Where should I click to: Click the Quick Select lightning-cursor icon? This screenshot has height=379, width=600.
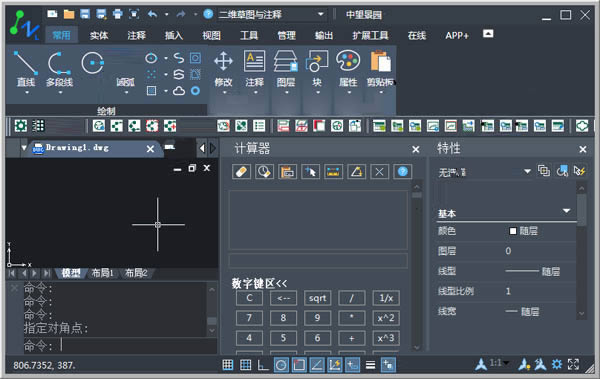(x=579, y=171)
